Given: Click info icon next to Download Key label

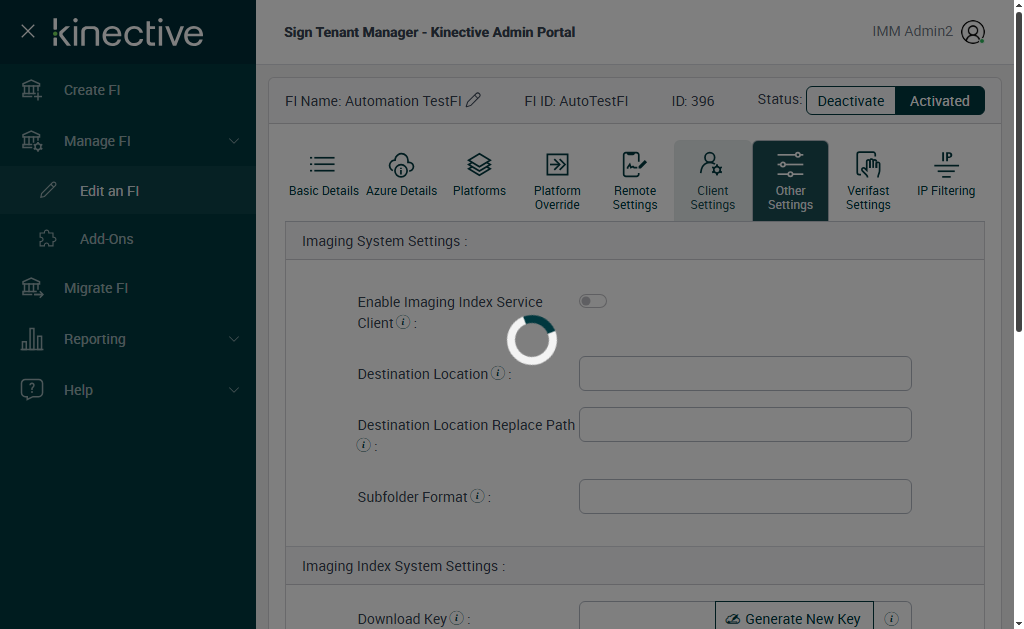Looking at the screenshot, I should [x=456, y=618].
